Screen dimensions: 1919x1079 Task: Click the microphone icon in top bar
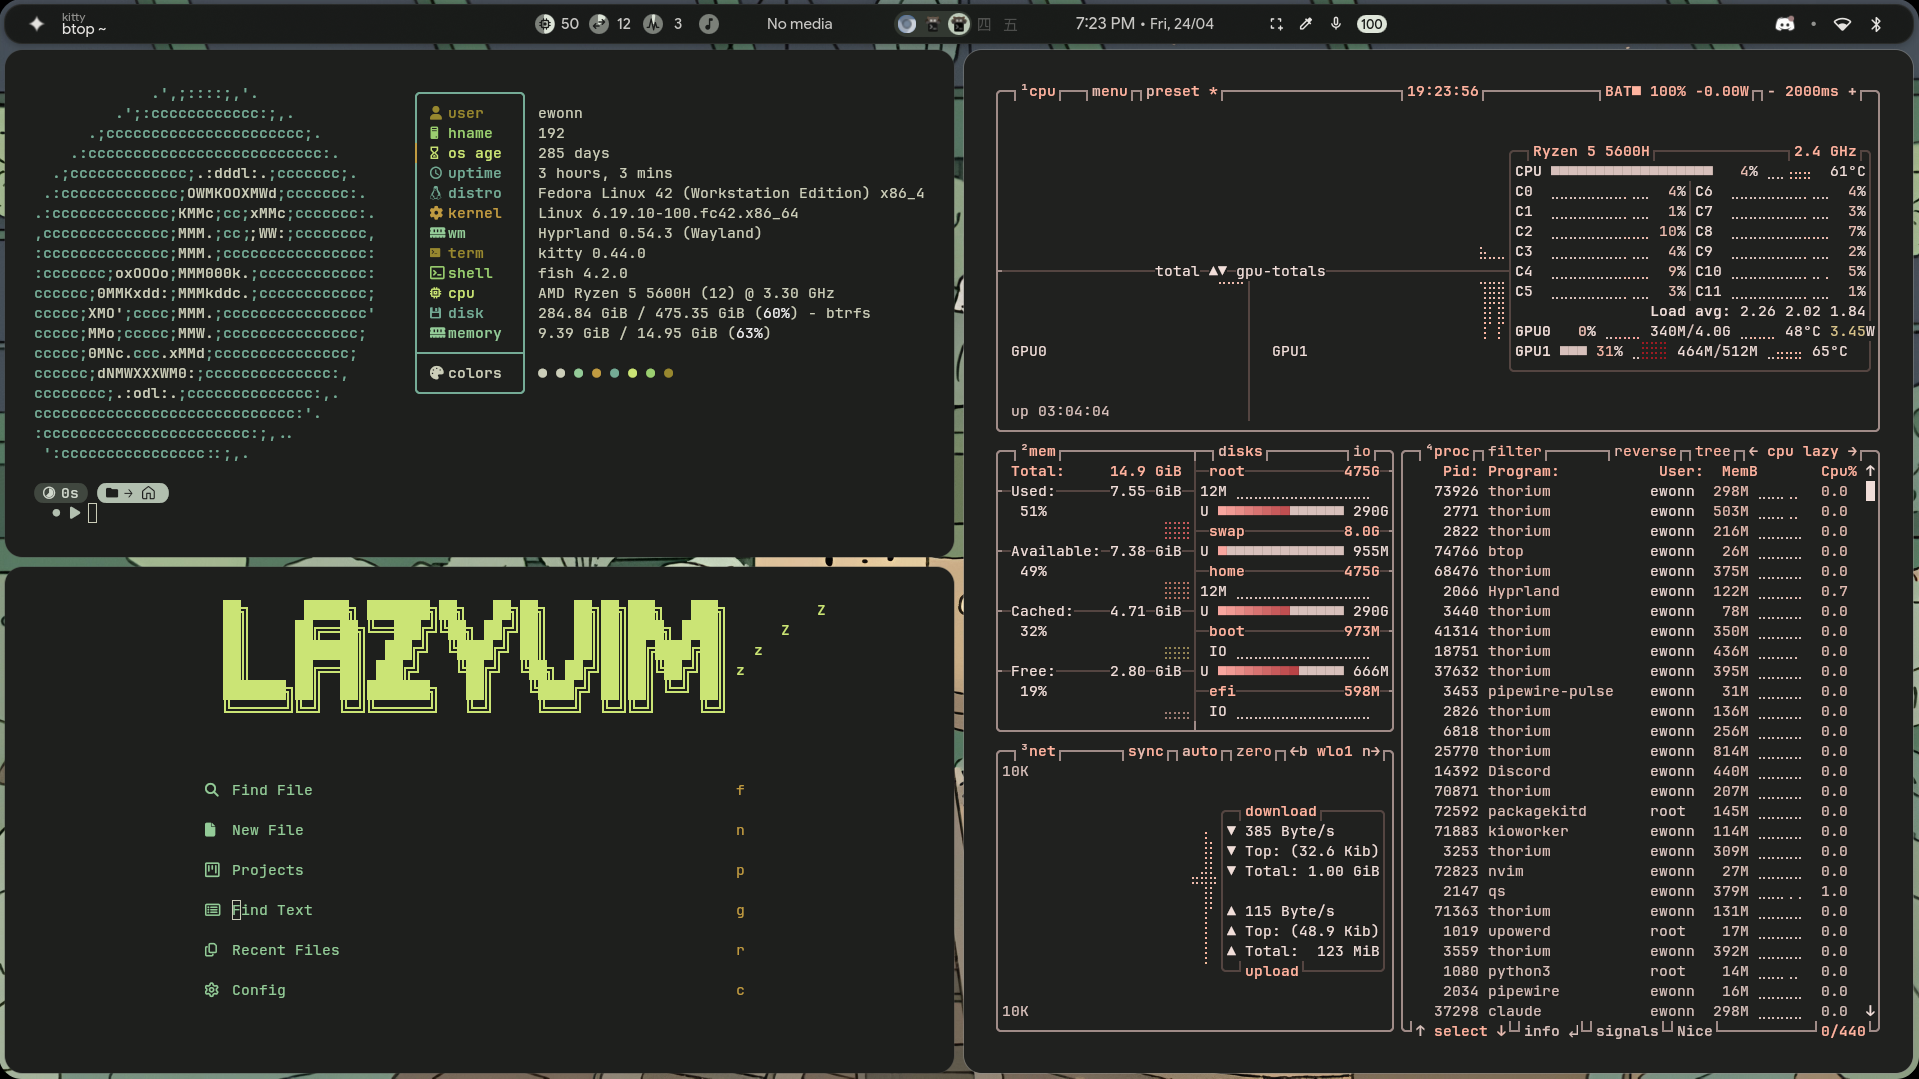[1336, 24]
